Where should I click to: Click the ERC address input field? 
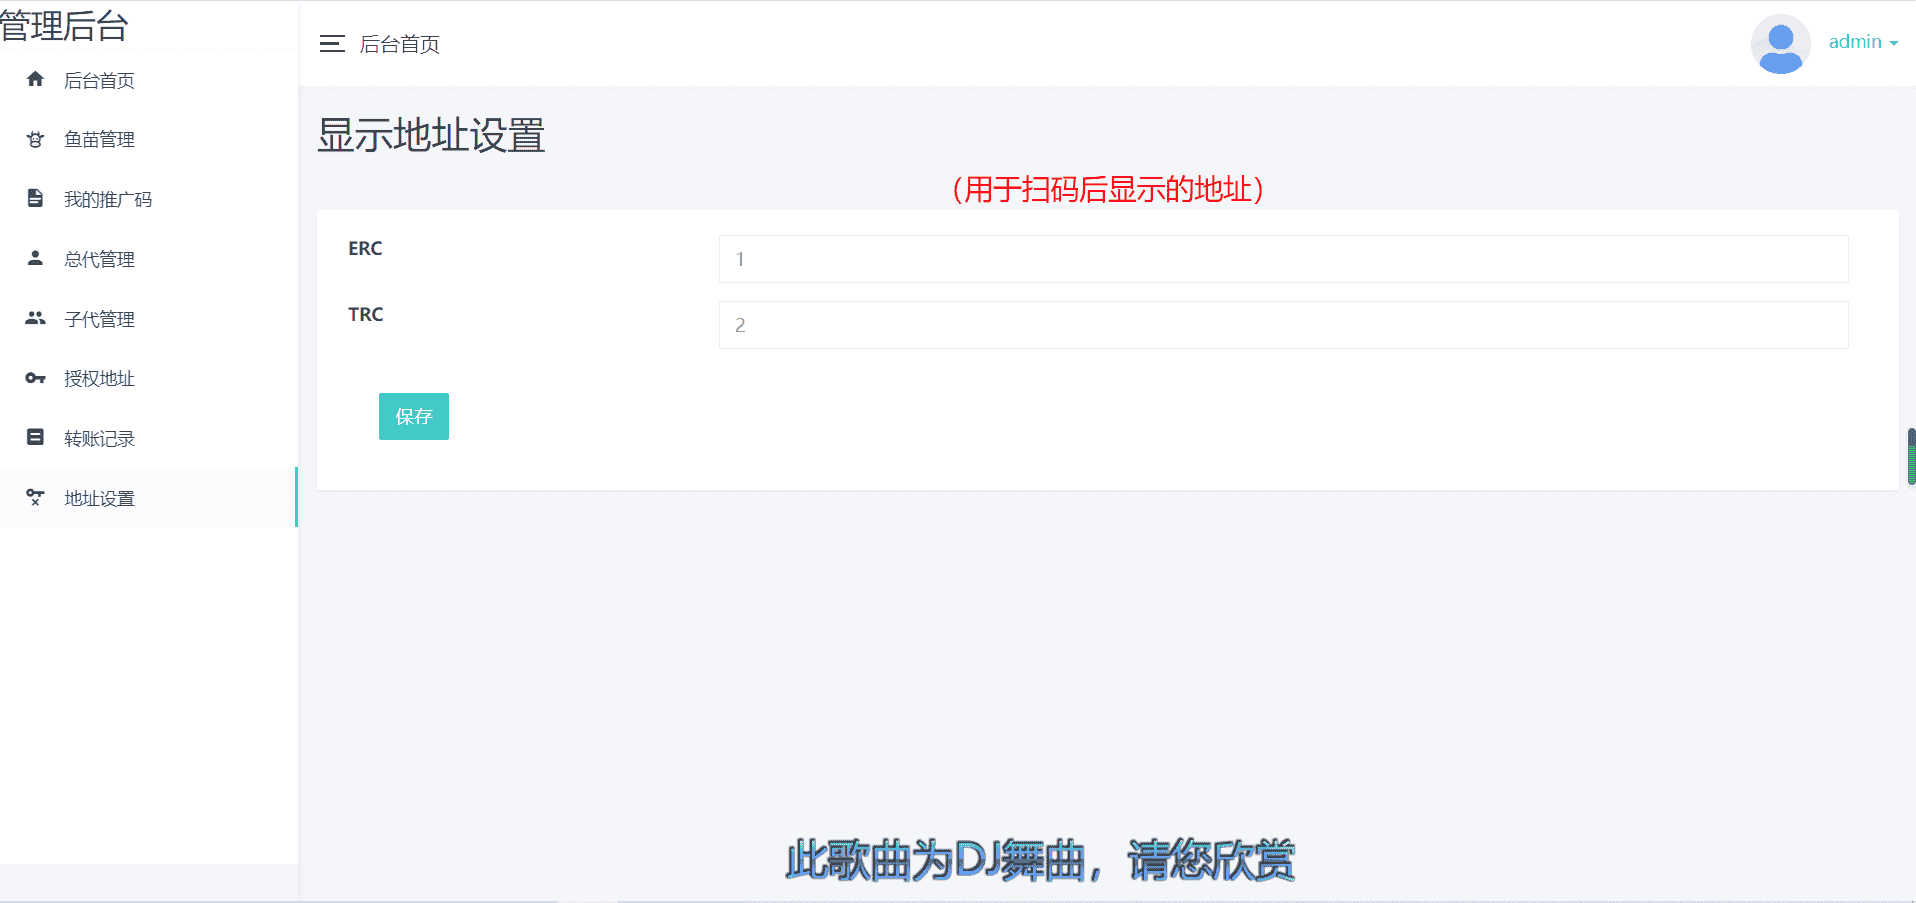[x=1283, y=259]
